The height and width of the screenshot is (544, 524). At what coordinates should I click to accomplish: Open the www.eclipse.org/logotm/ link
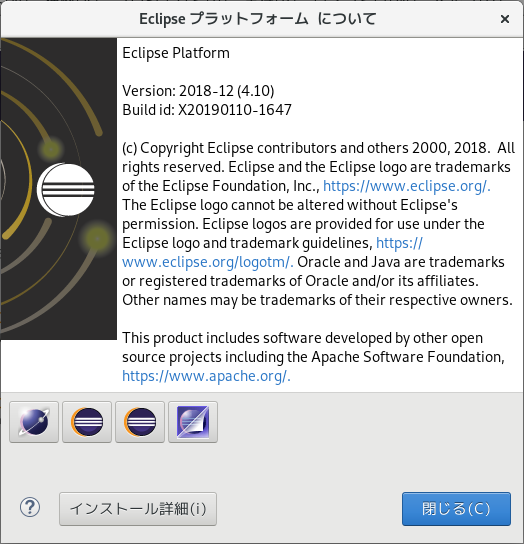pyautogui.click(x=208, y=262)
